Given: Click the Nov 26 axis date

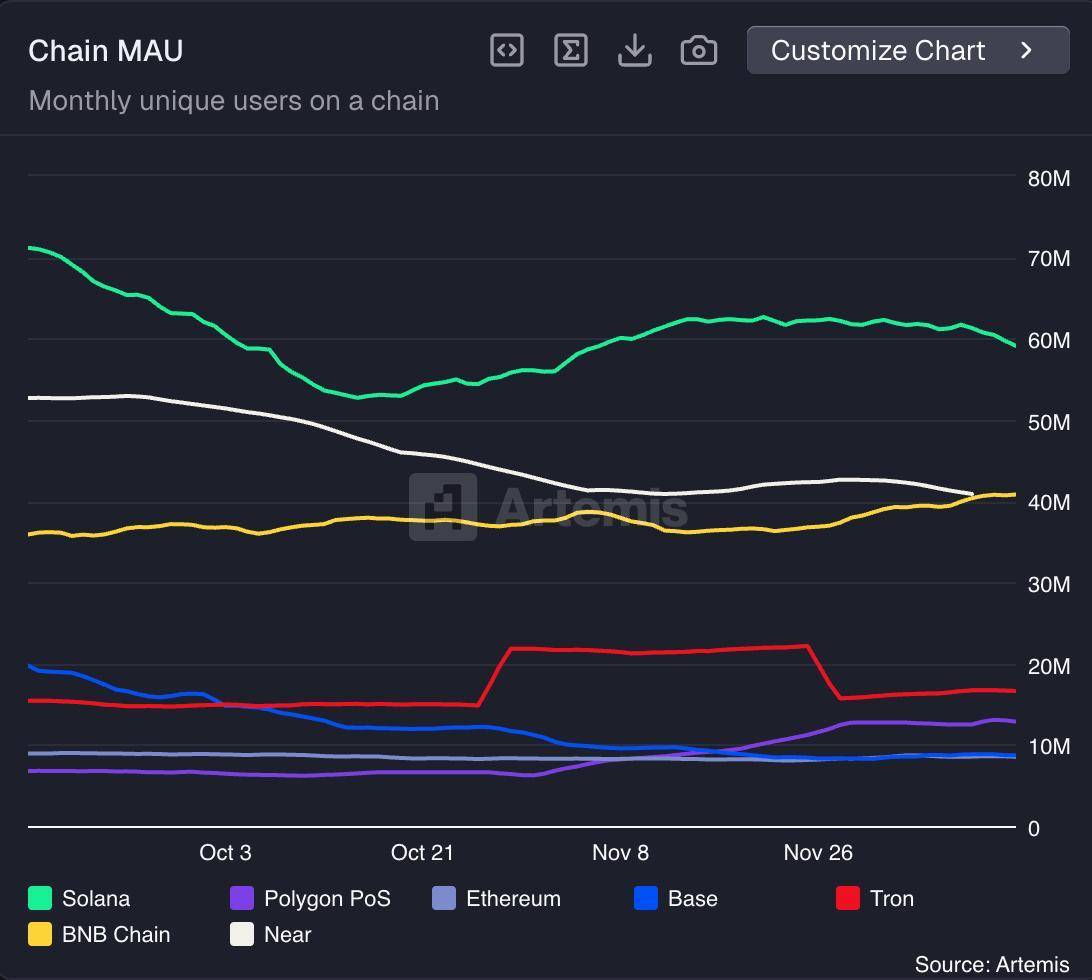Looking at the screenshot, I should pyautogui.click(x=818, y=852).
